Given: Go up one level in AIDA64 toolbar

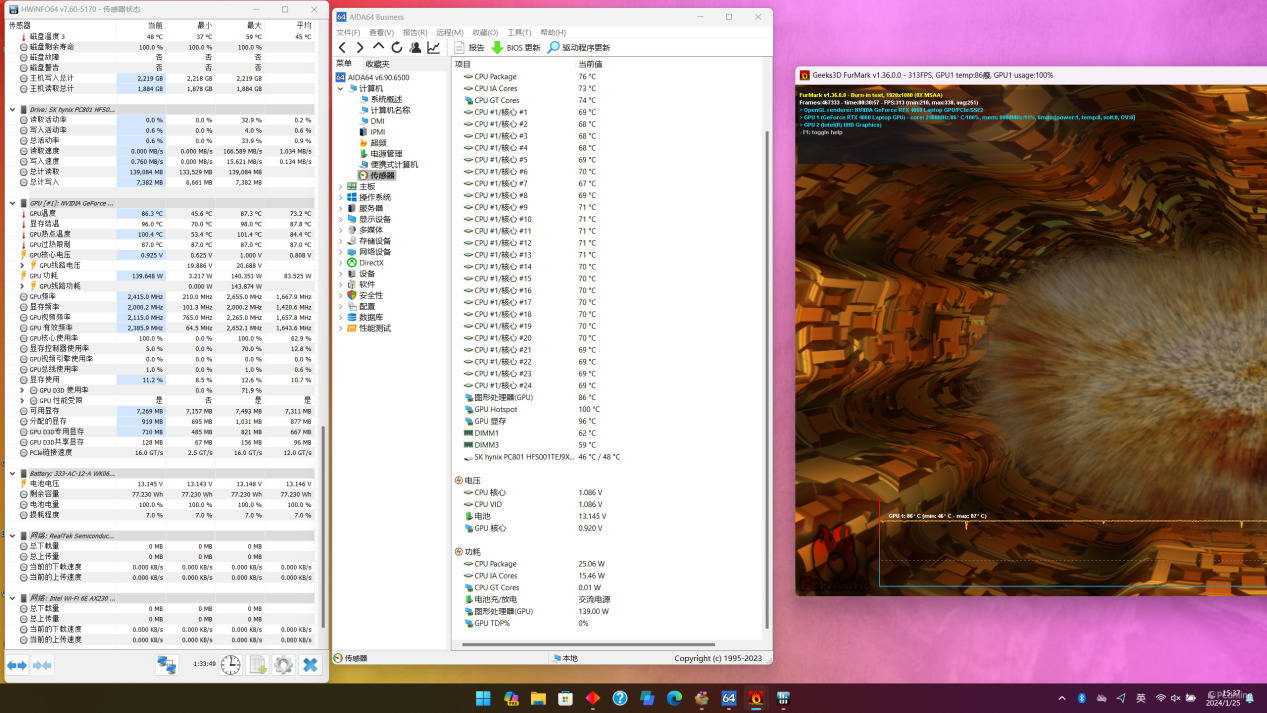Looking at the screenshot, I should pos(378,47).
